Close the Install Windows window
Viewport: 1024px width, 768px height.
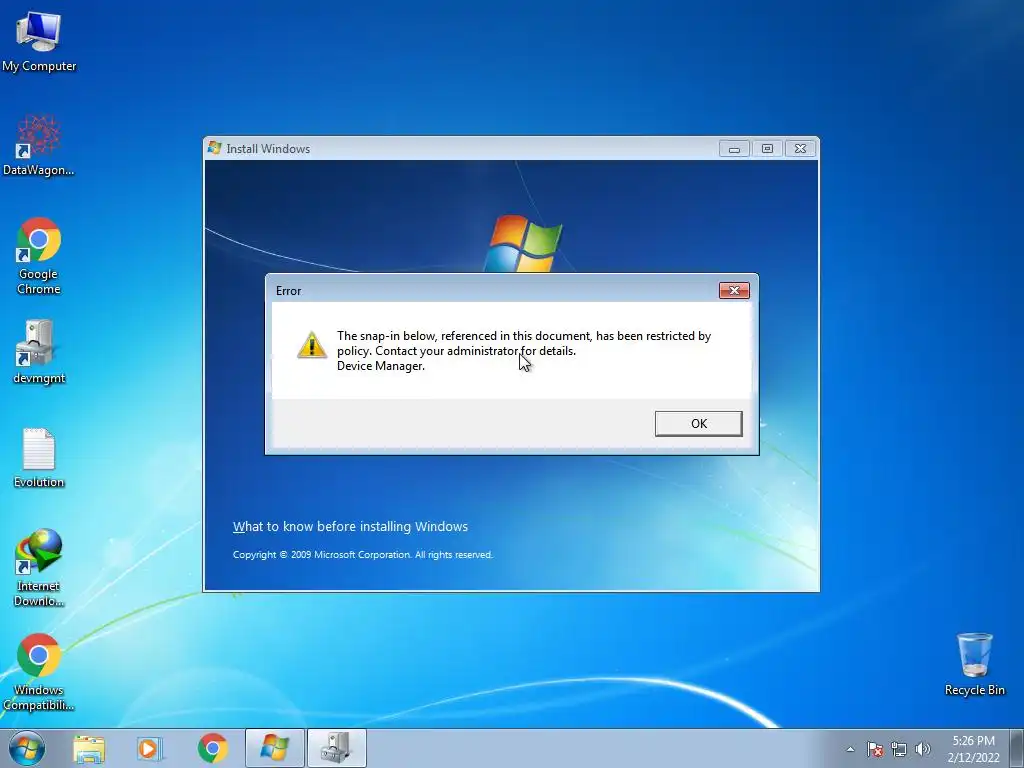click(x=800, y=149)
